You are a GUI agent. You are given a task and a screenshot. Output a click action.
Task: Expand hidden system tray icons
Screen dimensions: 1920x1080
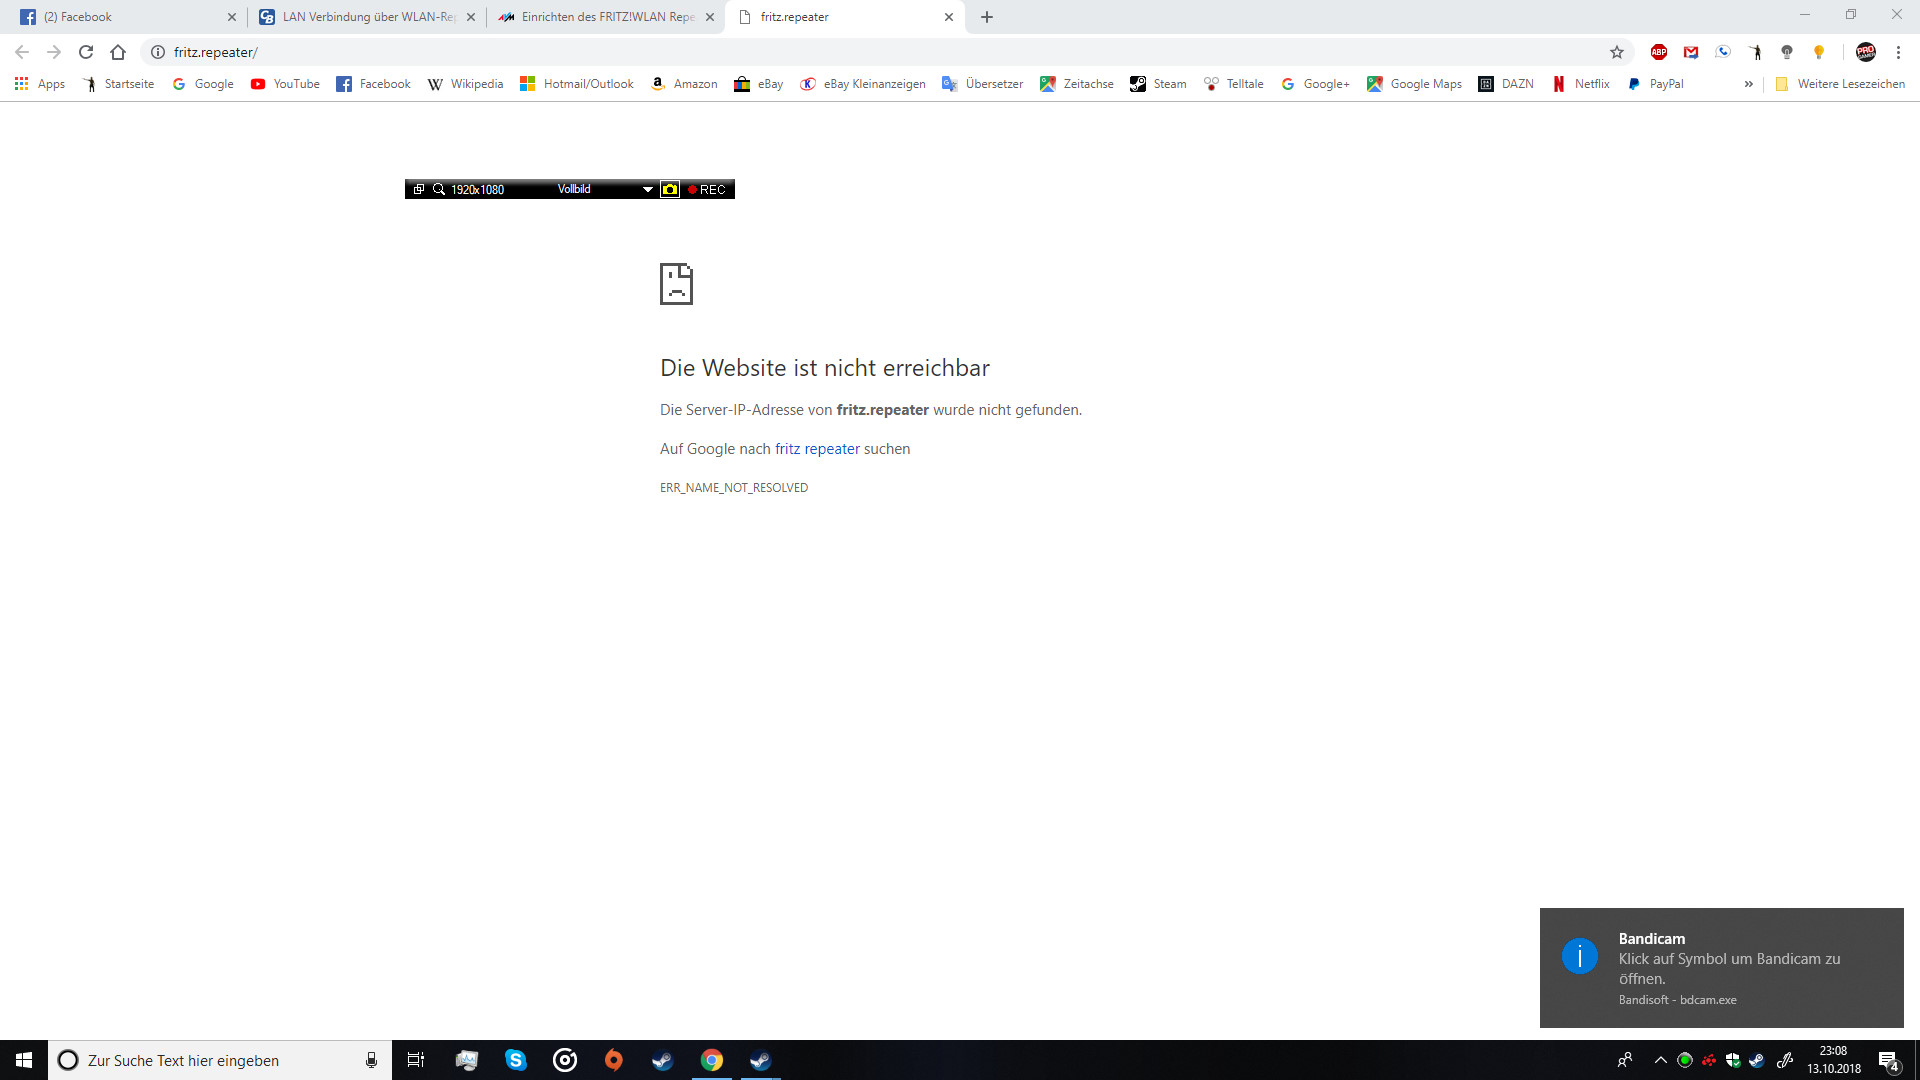(1660, 1060)
